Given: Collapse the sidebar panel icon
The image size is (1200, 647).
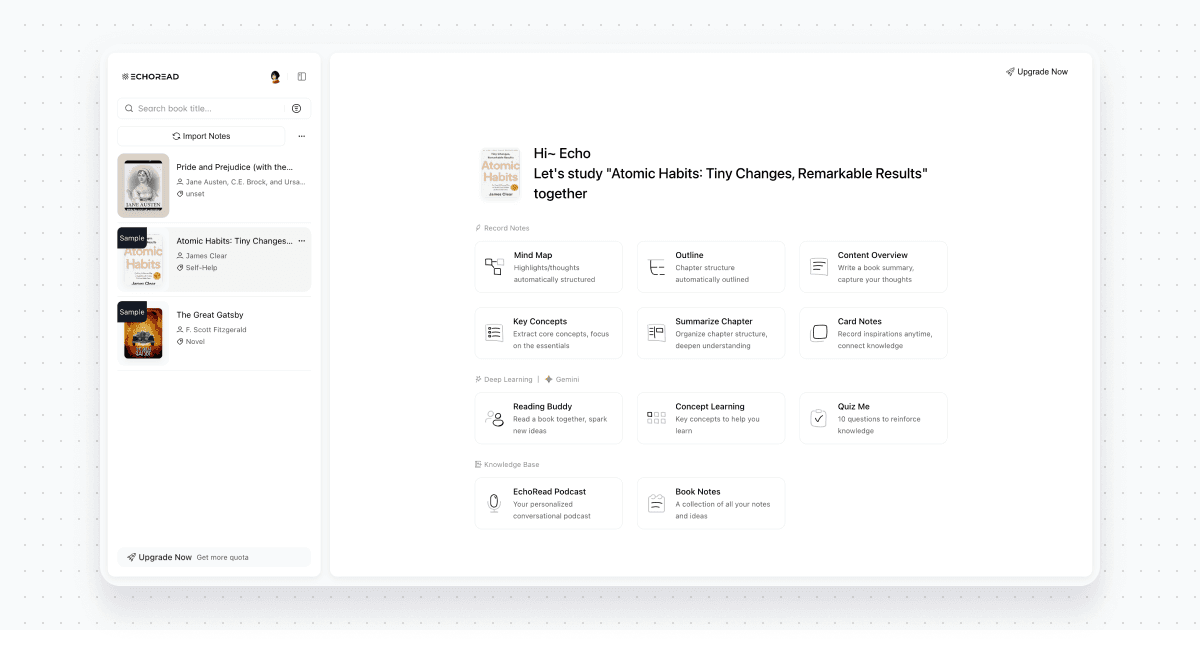Looking at the screenshot, I should (302, 76).
